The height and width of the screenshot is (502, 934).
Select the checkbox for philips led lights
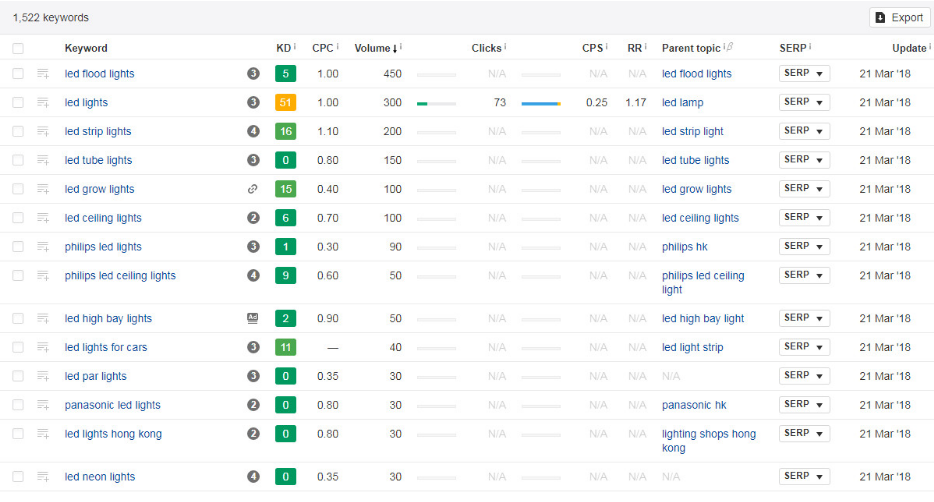18,247
